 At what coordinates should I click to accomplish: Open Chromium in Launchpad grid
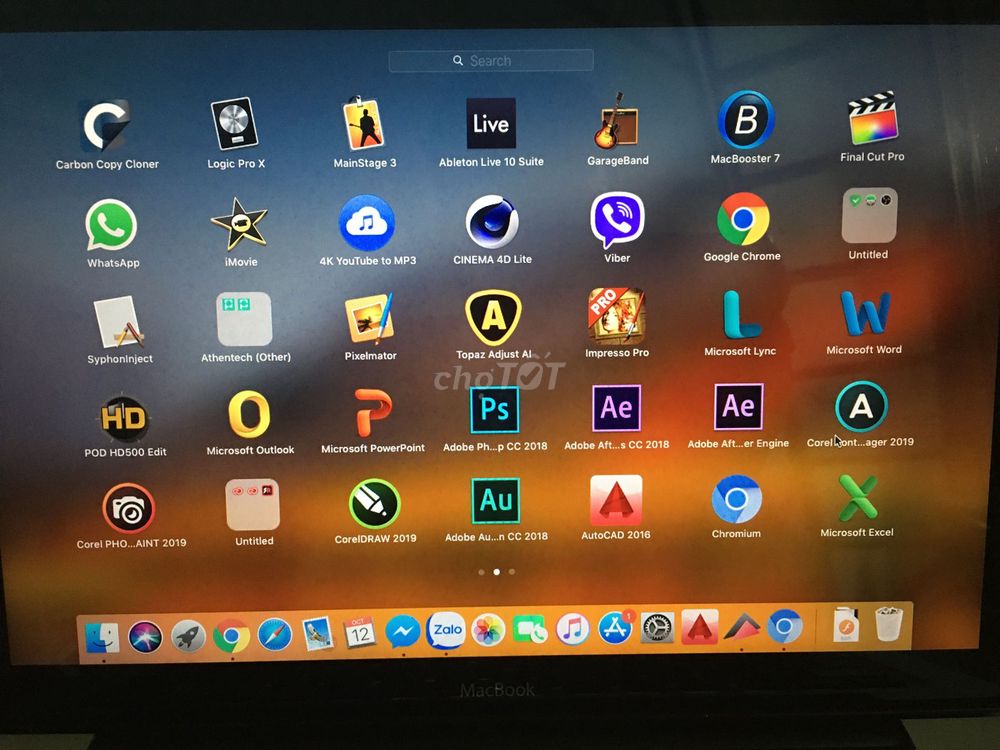point(737,499)
